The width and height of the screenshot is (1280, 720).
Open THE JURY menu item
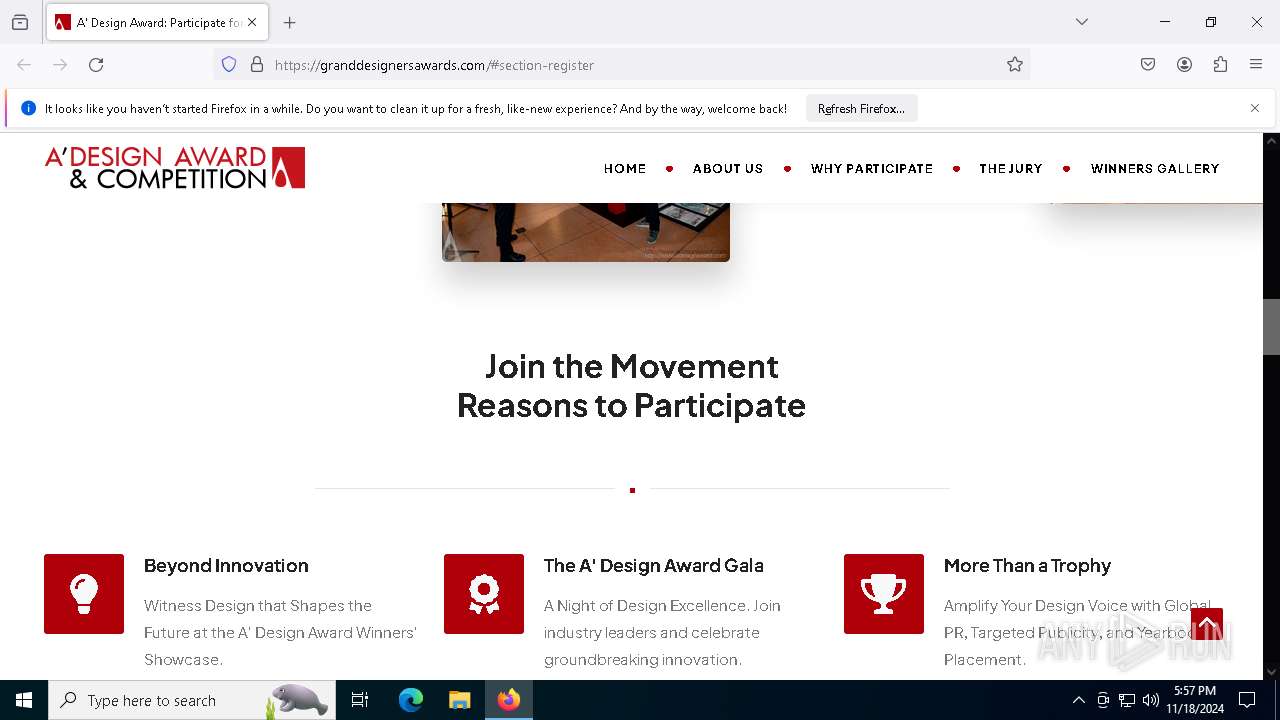pos(1011,169)
